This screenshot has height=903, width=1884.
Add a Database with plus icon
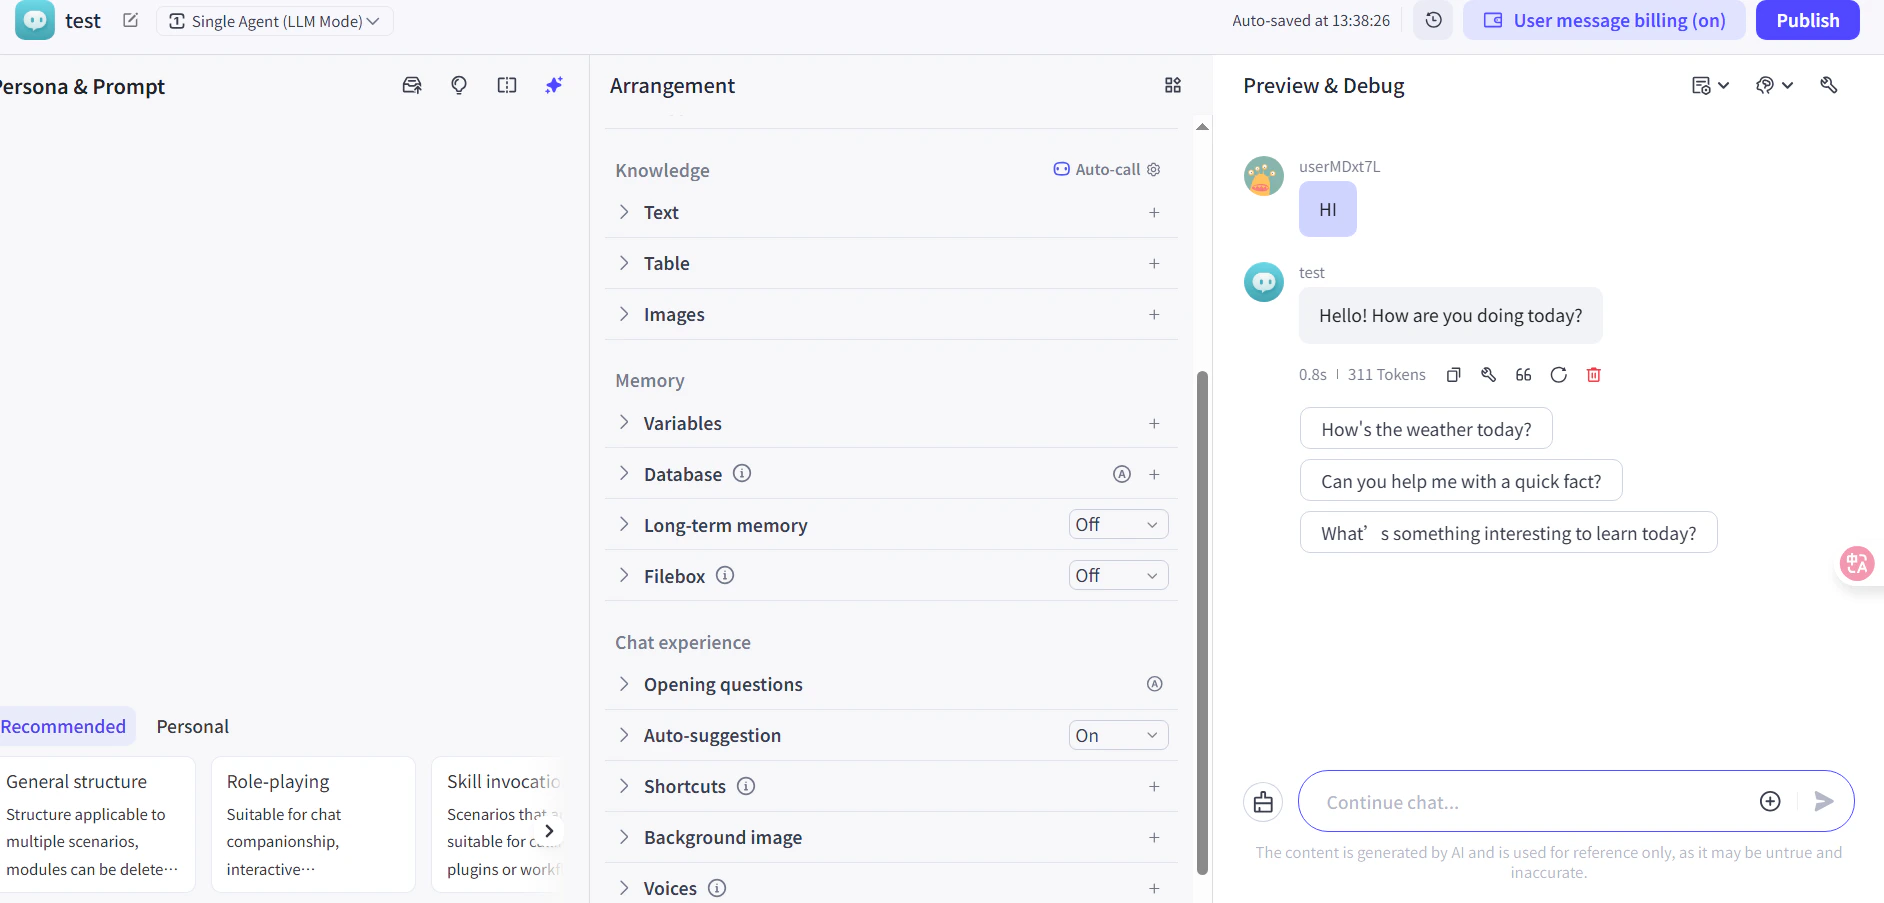[1154, 474]
